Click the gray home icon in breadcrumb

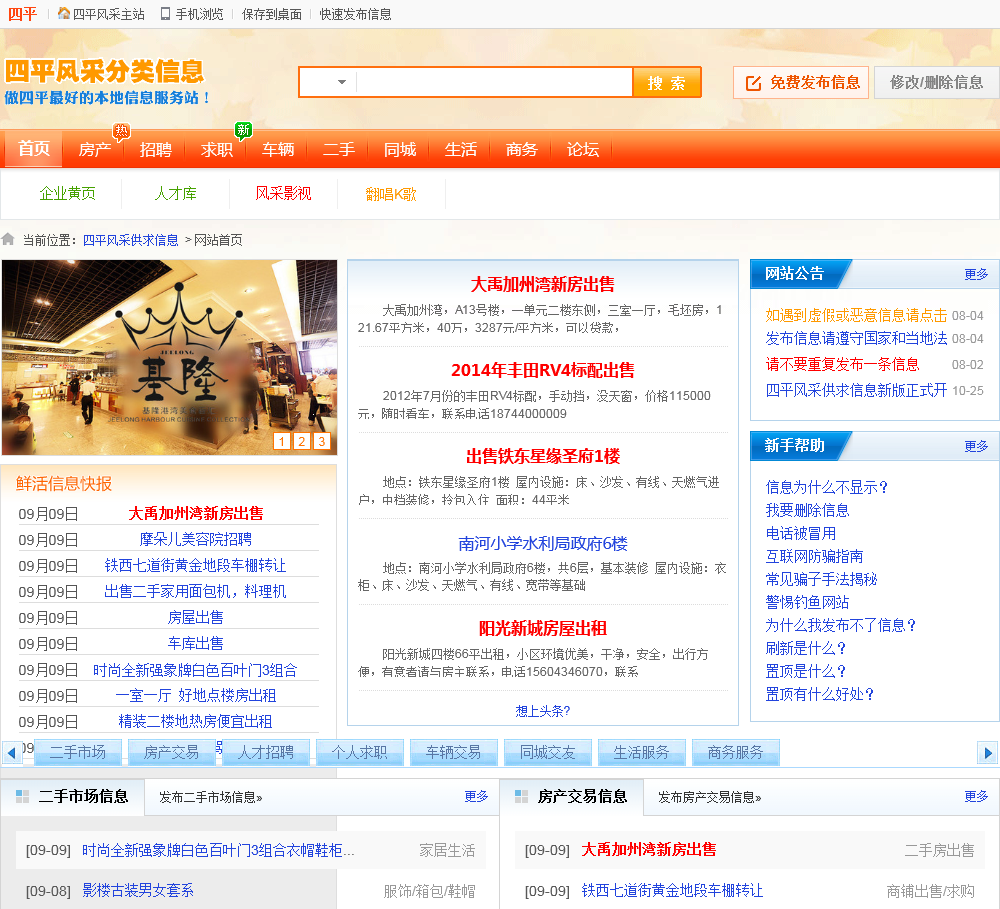8,239
